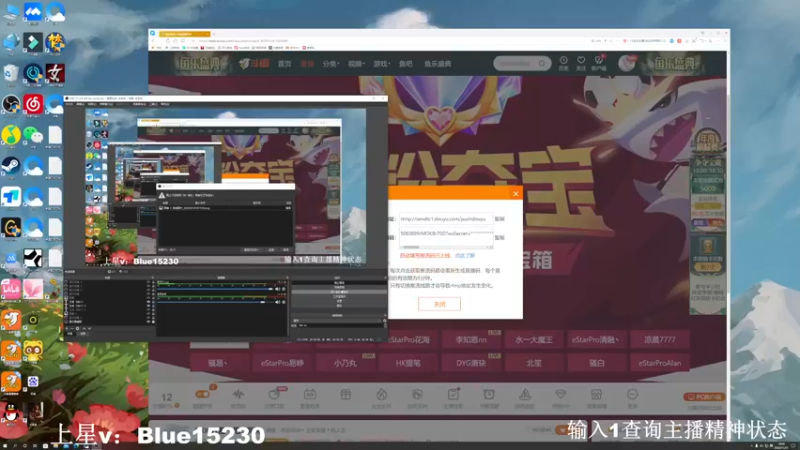Open the OBS Studio desktop shortcut
The width and height of the screenshot is (800, 450).
(x=11, y=104)
